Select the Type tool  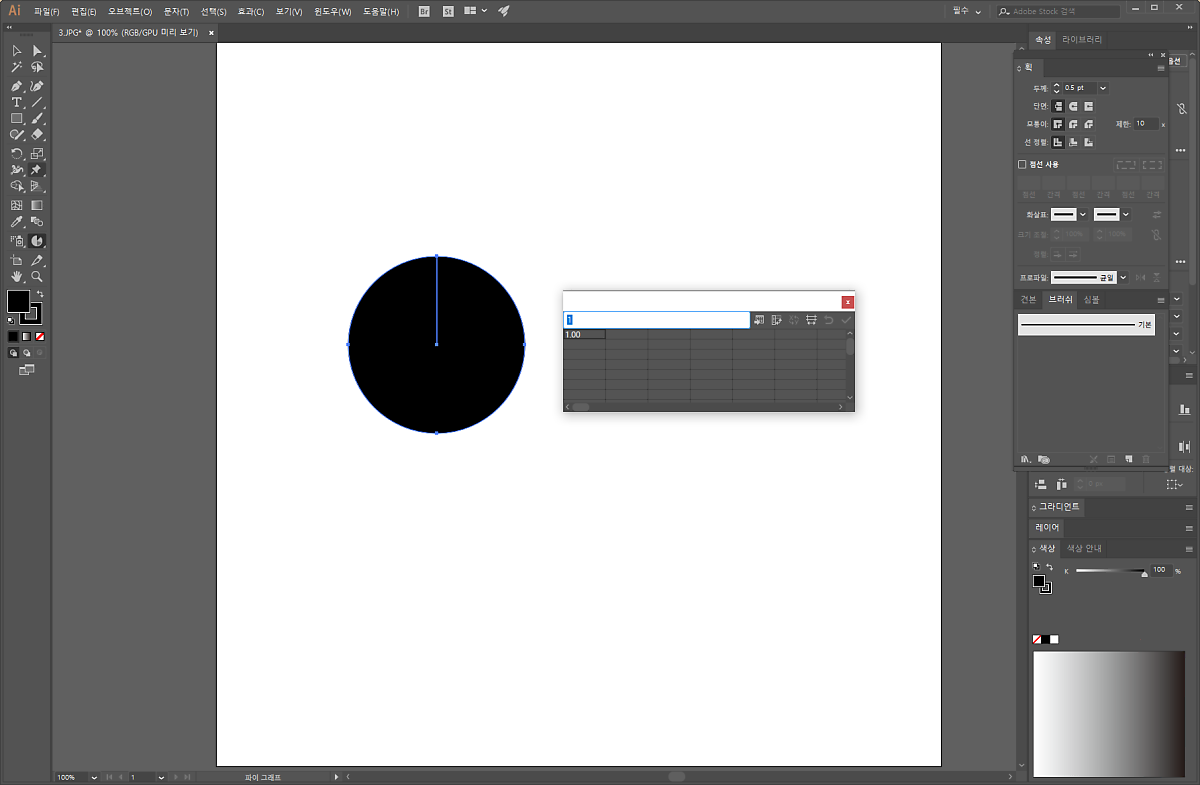click(17, 102)
